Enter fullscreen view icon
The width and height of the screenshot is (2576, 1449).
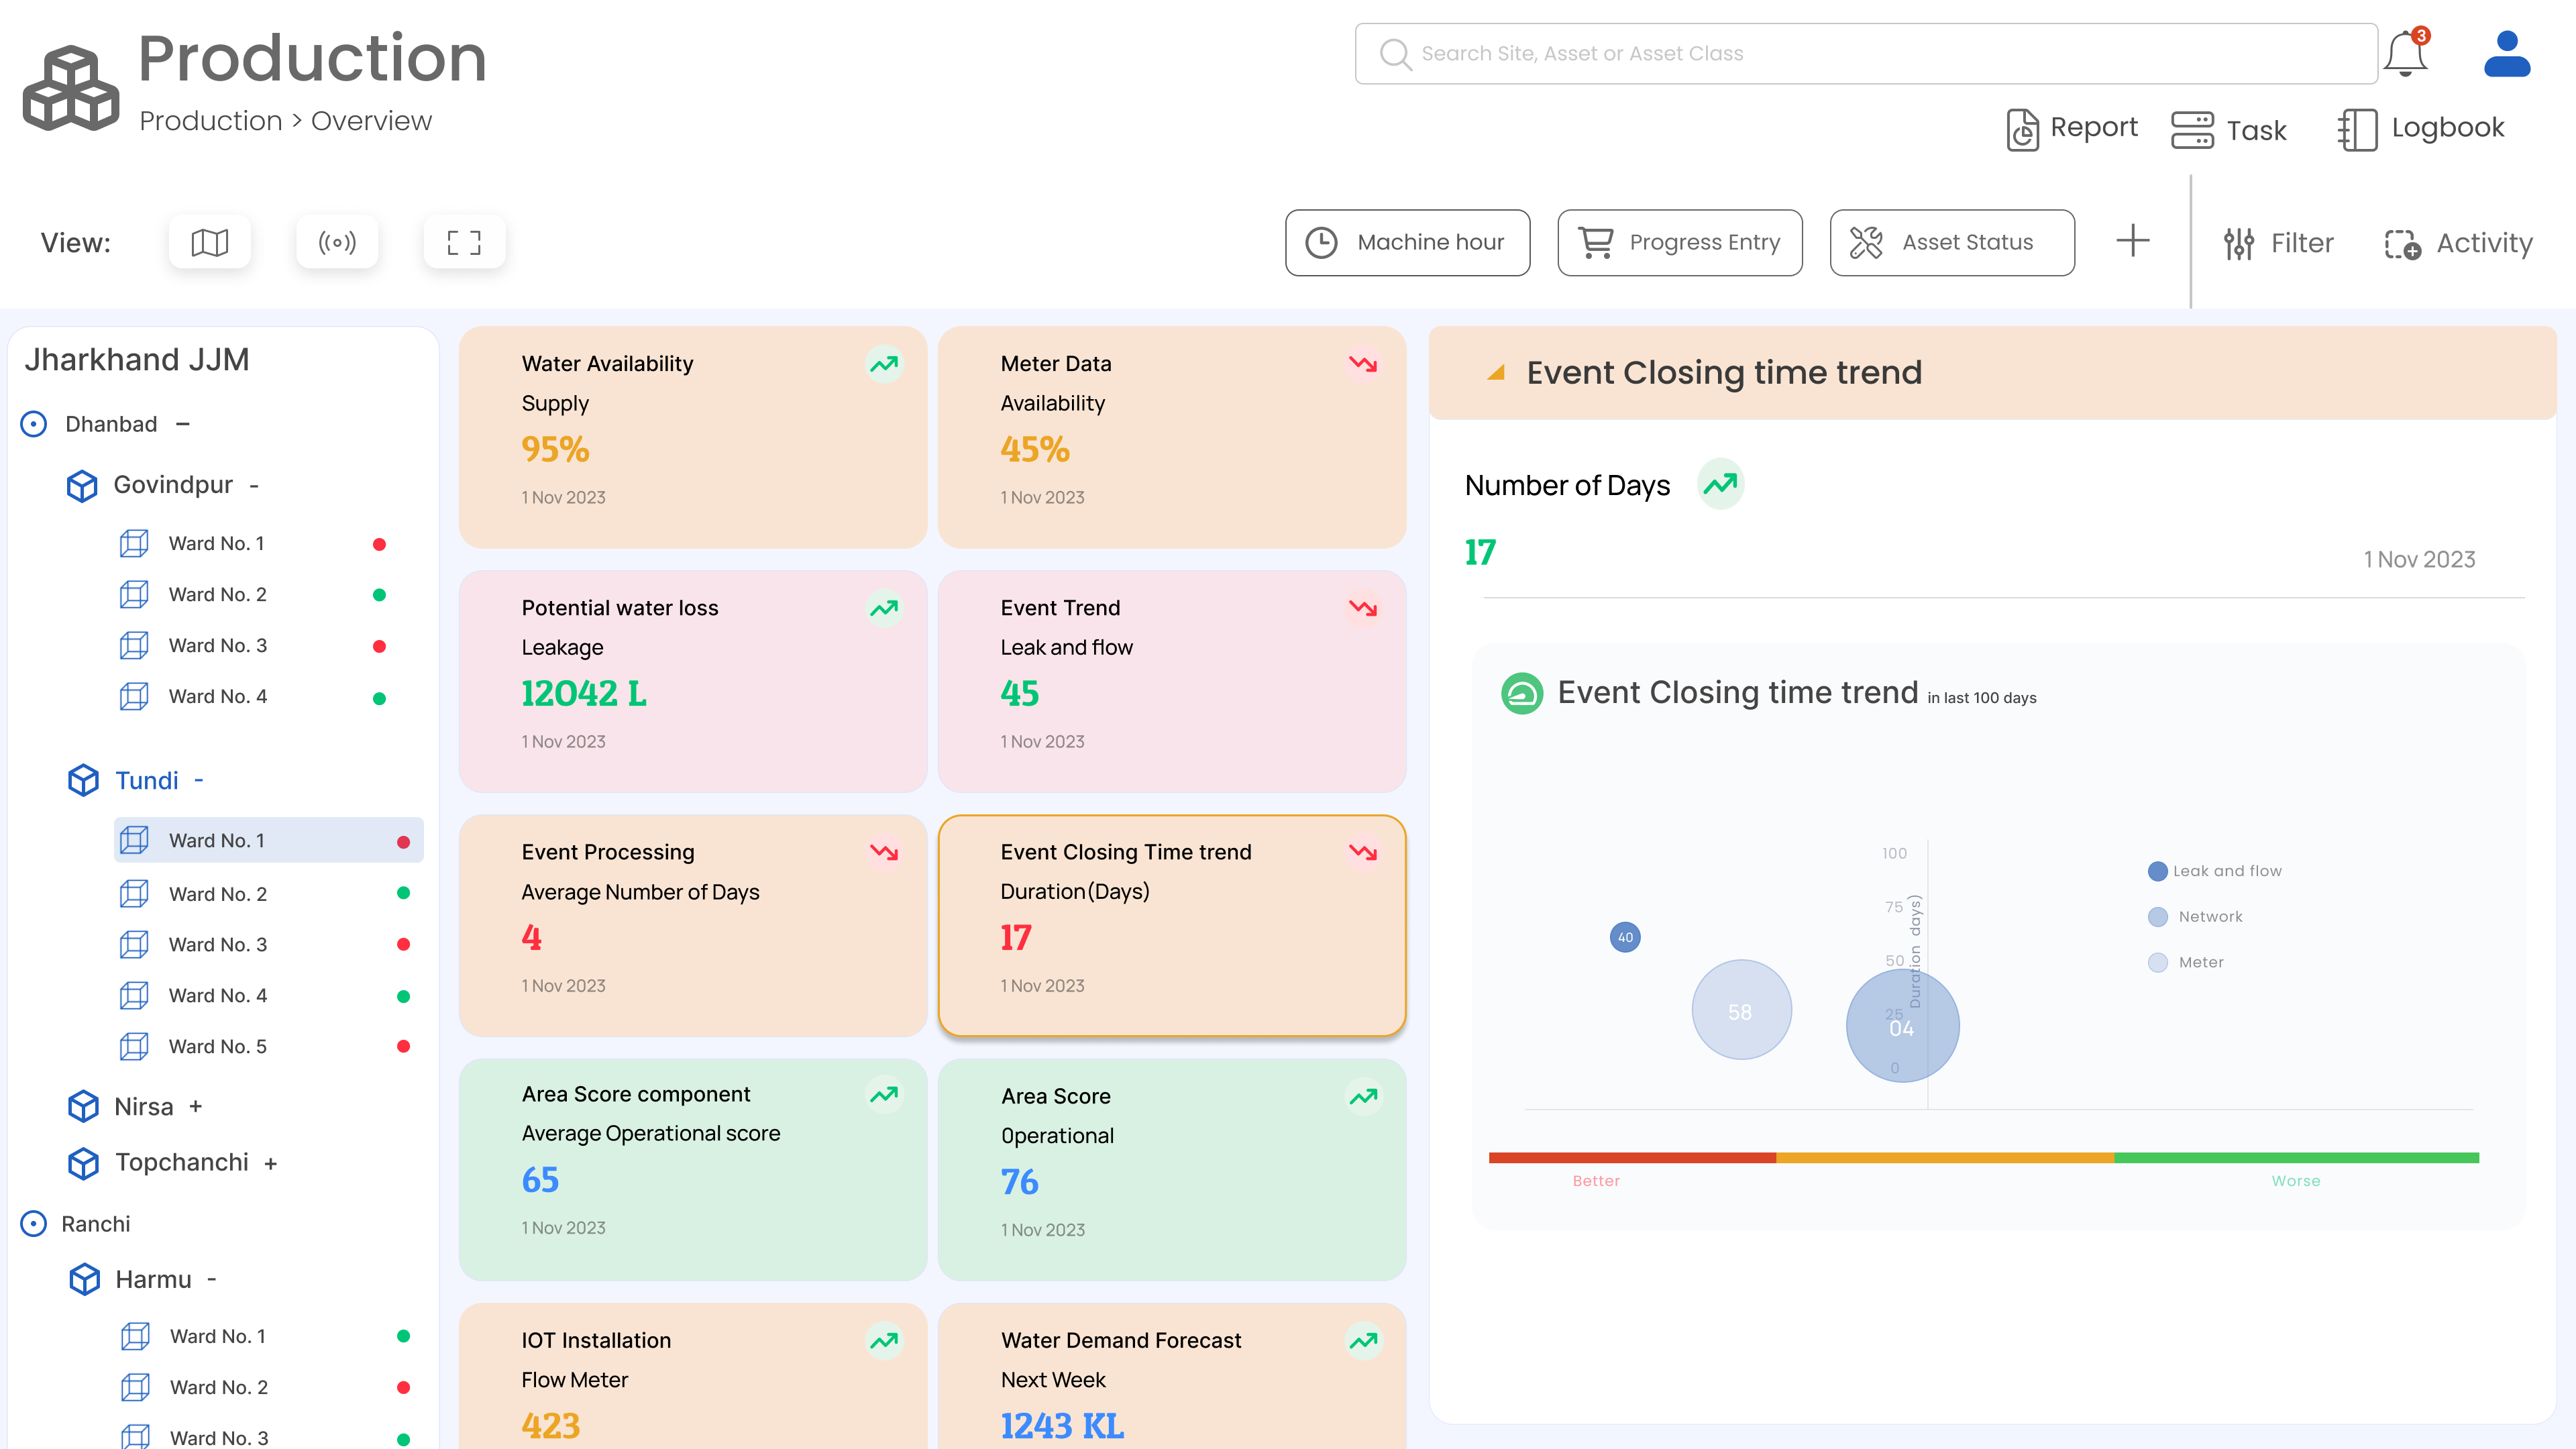[464, 242]
